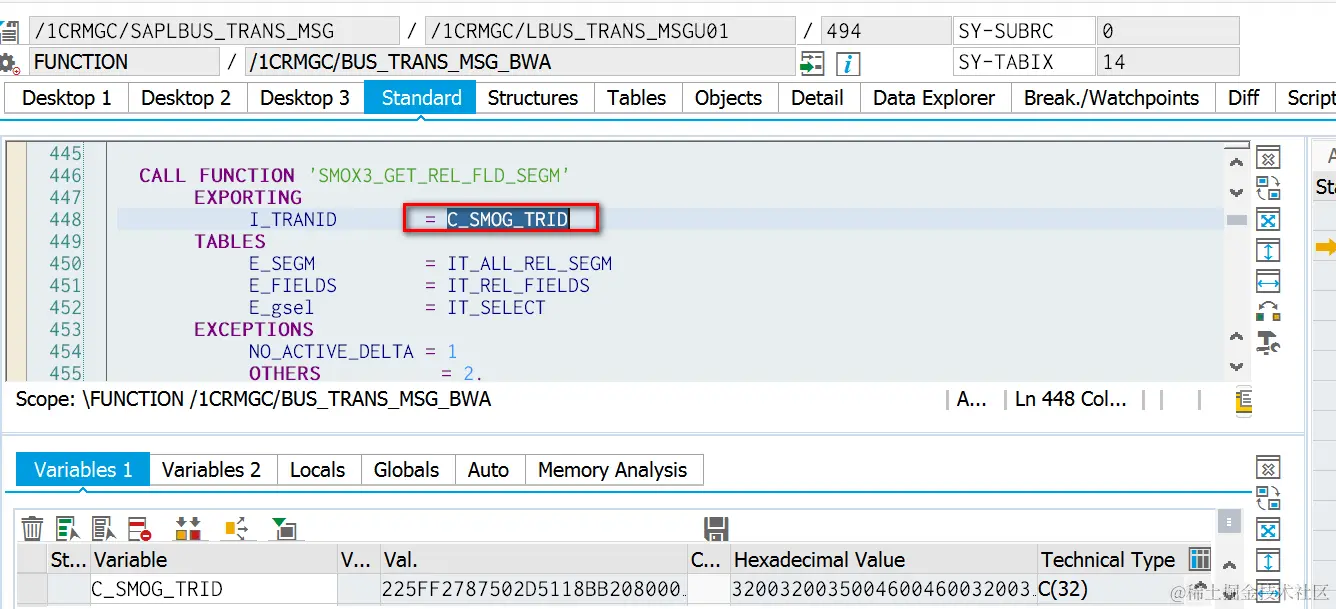The width and height of the screenshot is (1336, 609).
Task: Click IT_SELECT on code line 452
Action: click(x=496, y=308)
